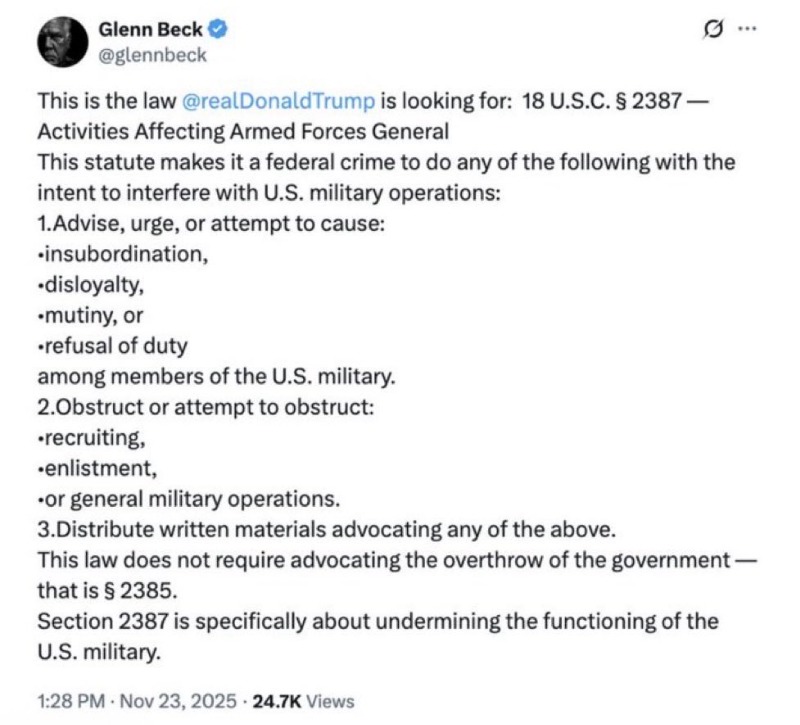Open the three-dot more options menu
This screenshot has width=800, height=725.
tap(747, 30)
